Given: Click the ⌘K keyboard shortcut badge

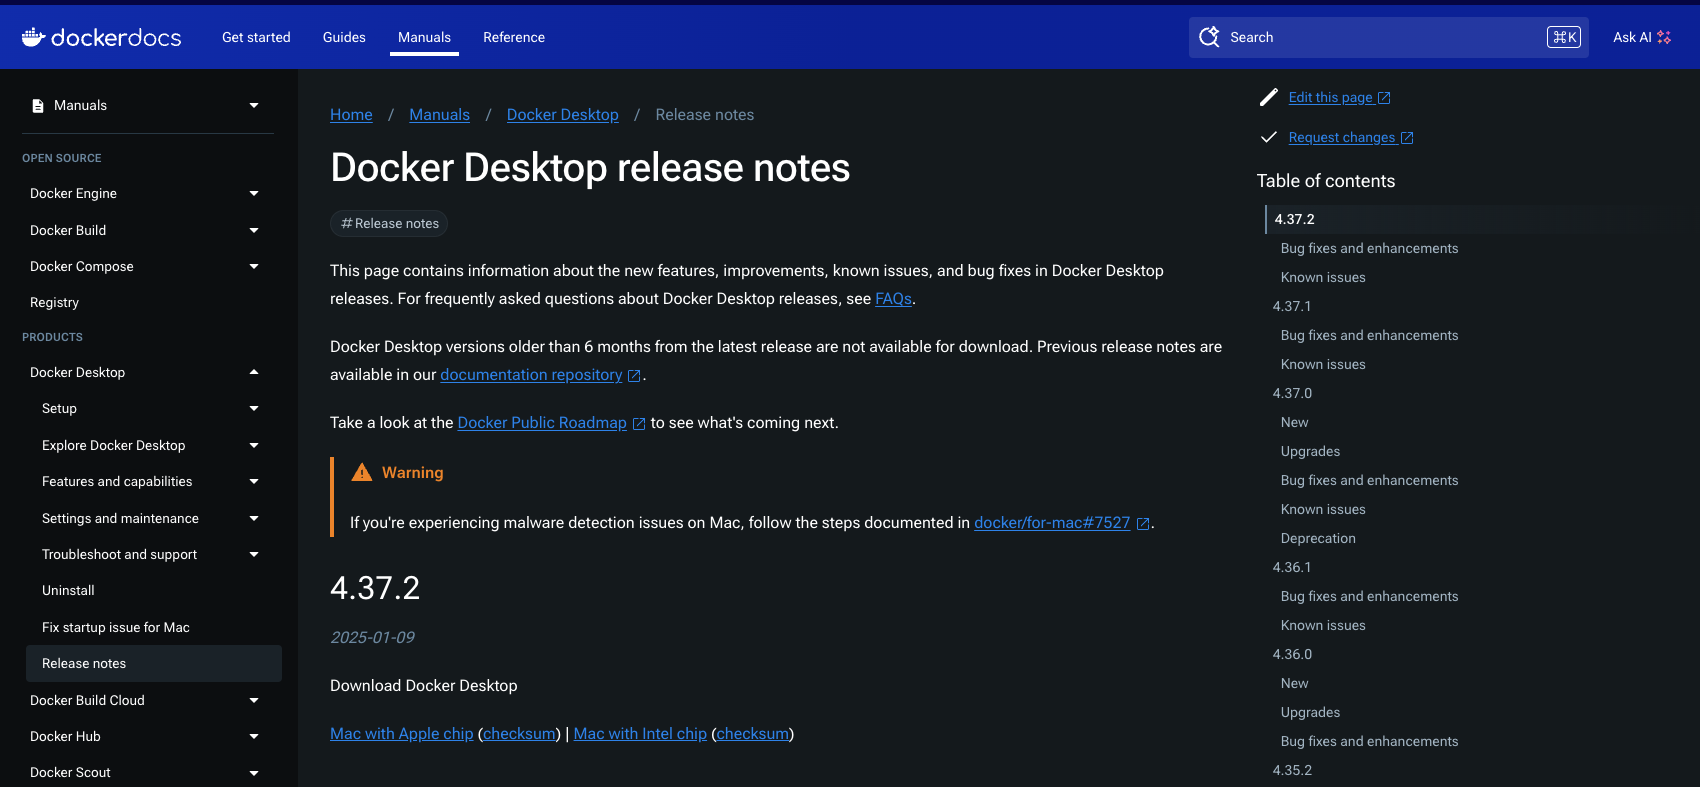Looking at the screenshot, I should (1564, 37).
